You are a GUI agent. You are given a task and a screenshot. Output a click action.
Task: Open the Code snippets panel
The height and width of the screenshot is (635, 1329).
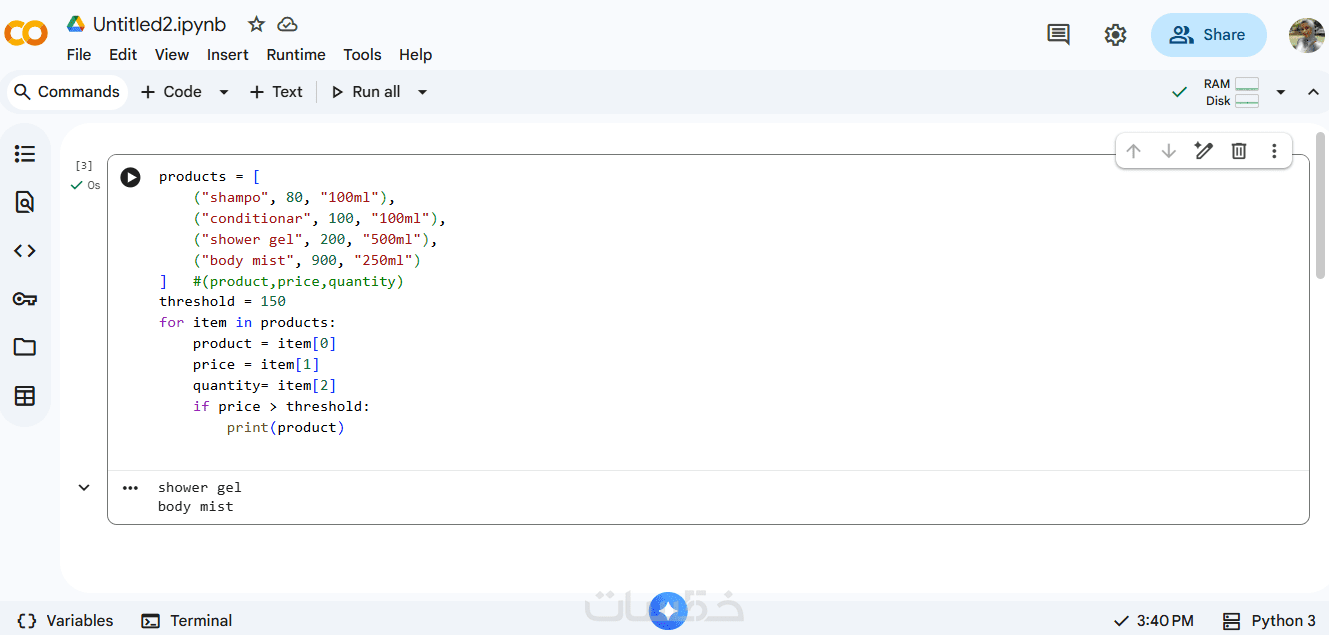[x=25, y=251]
